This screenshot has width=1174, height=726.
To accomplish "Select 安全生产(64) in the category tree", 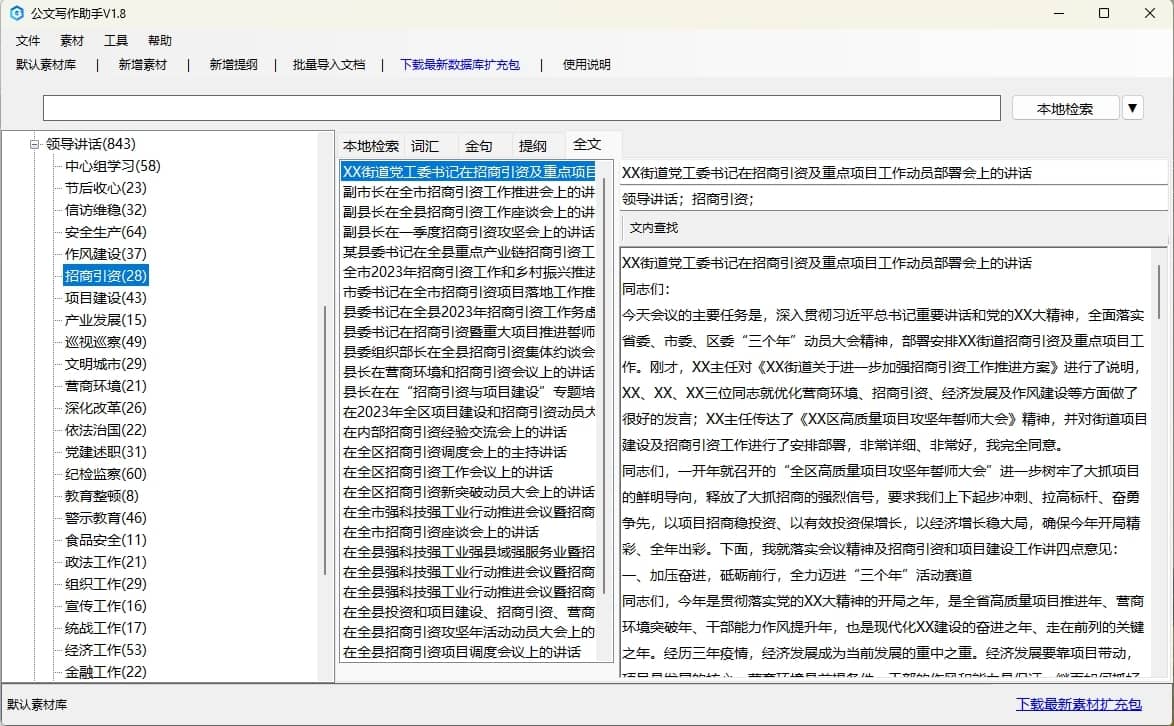I will click(105, 232).
